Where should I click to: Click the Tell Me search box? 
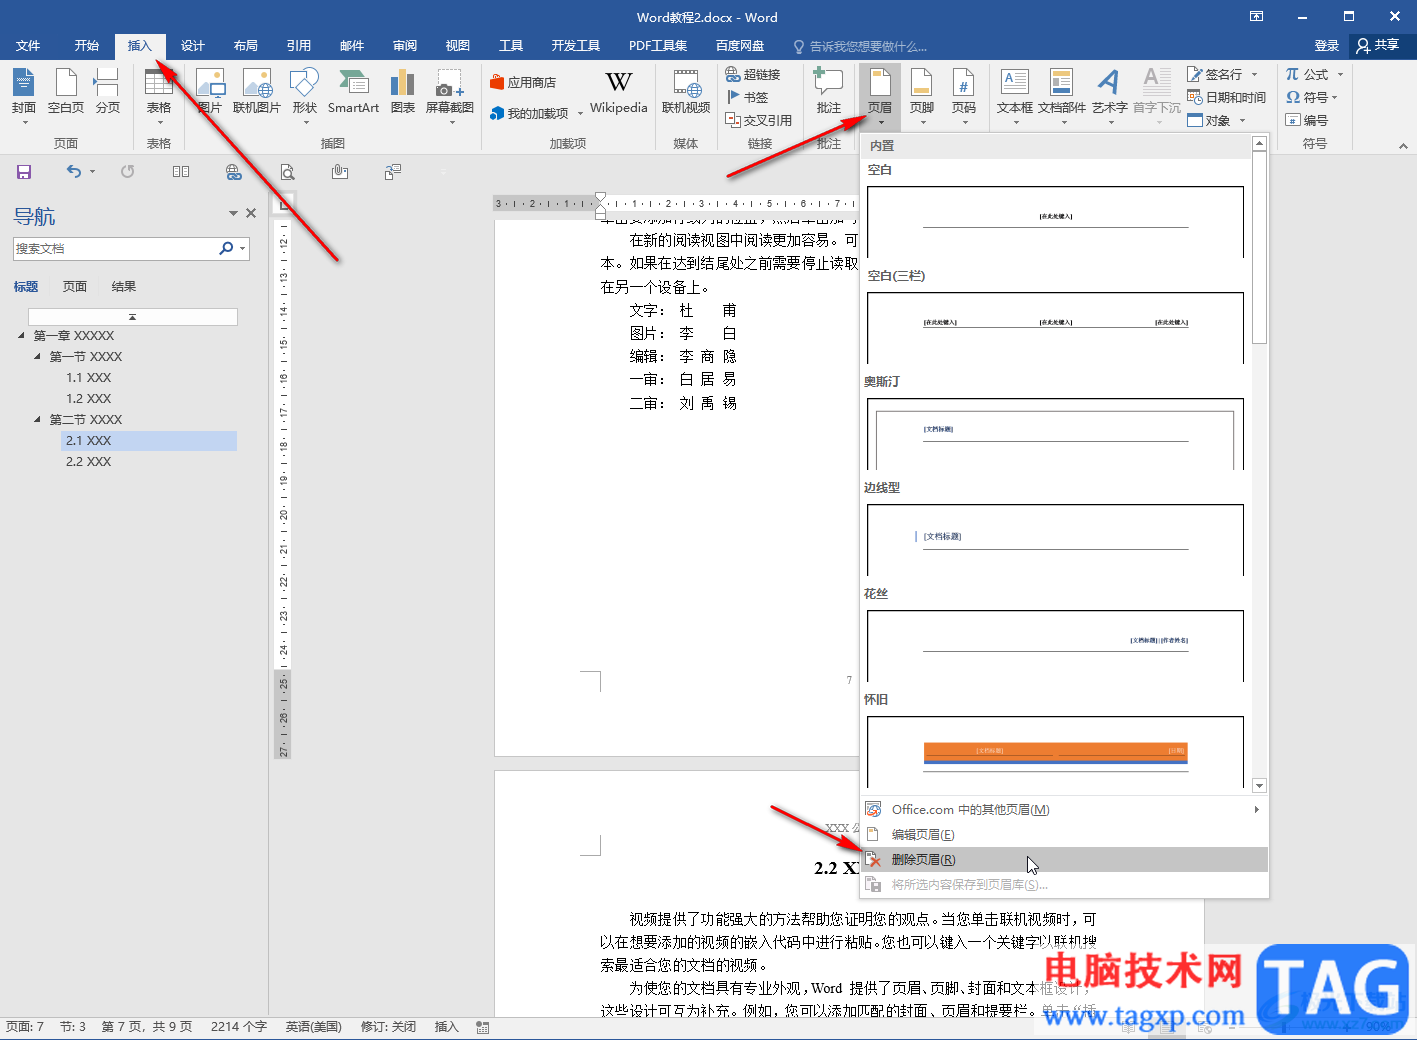pos(860,46)
